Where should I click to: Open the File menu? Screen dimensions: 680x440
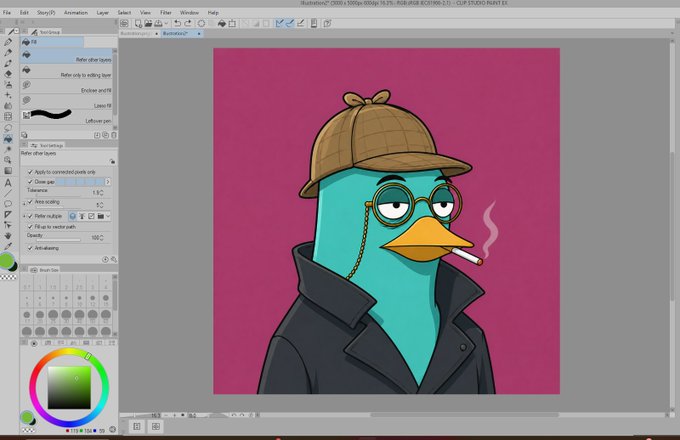7,13
